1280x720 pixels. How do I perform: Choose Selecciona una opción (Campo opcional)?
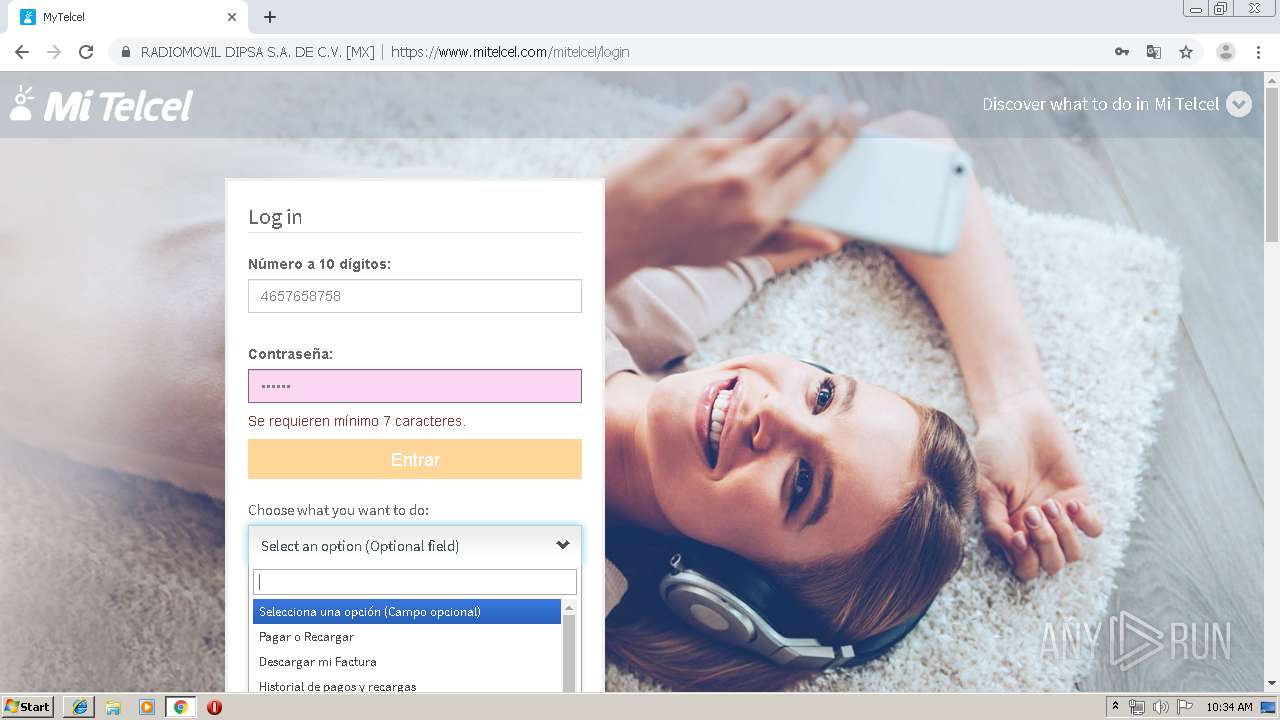[407, 611]
